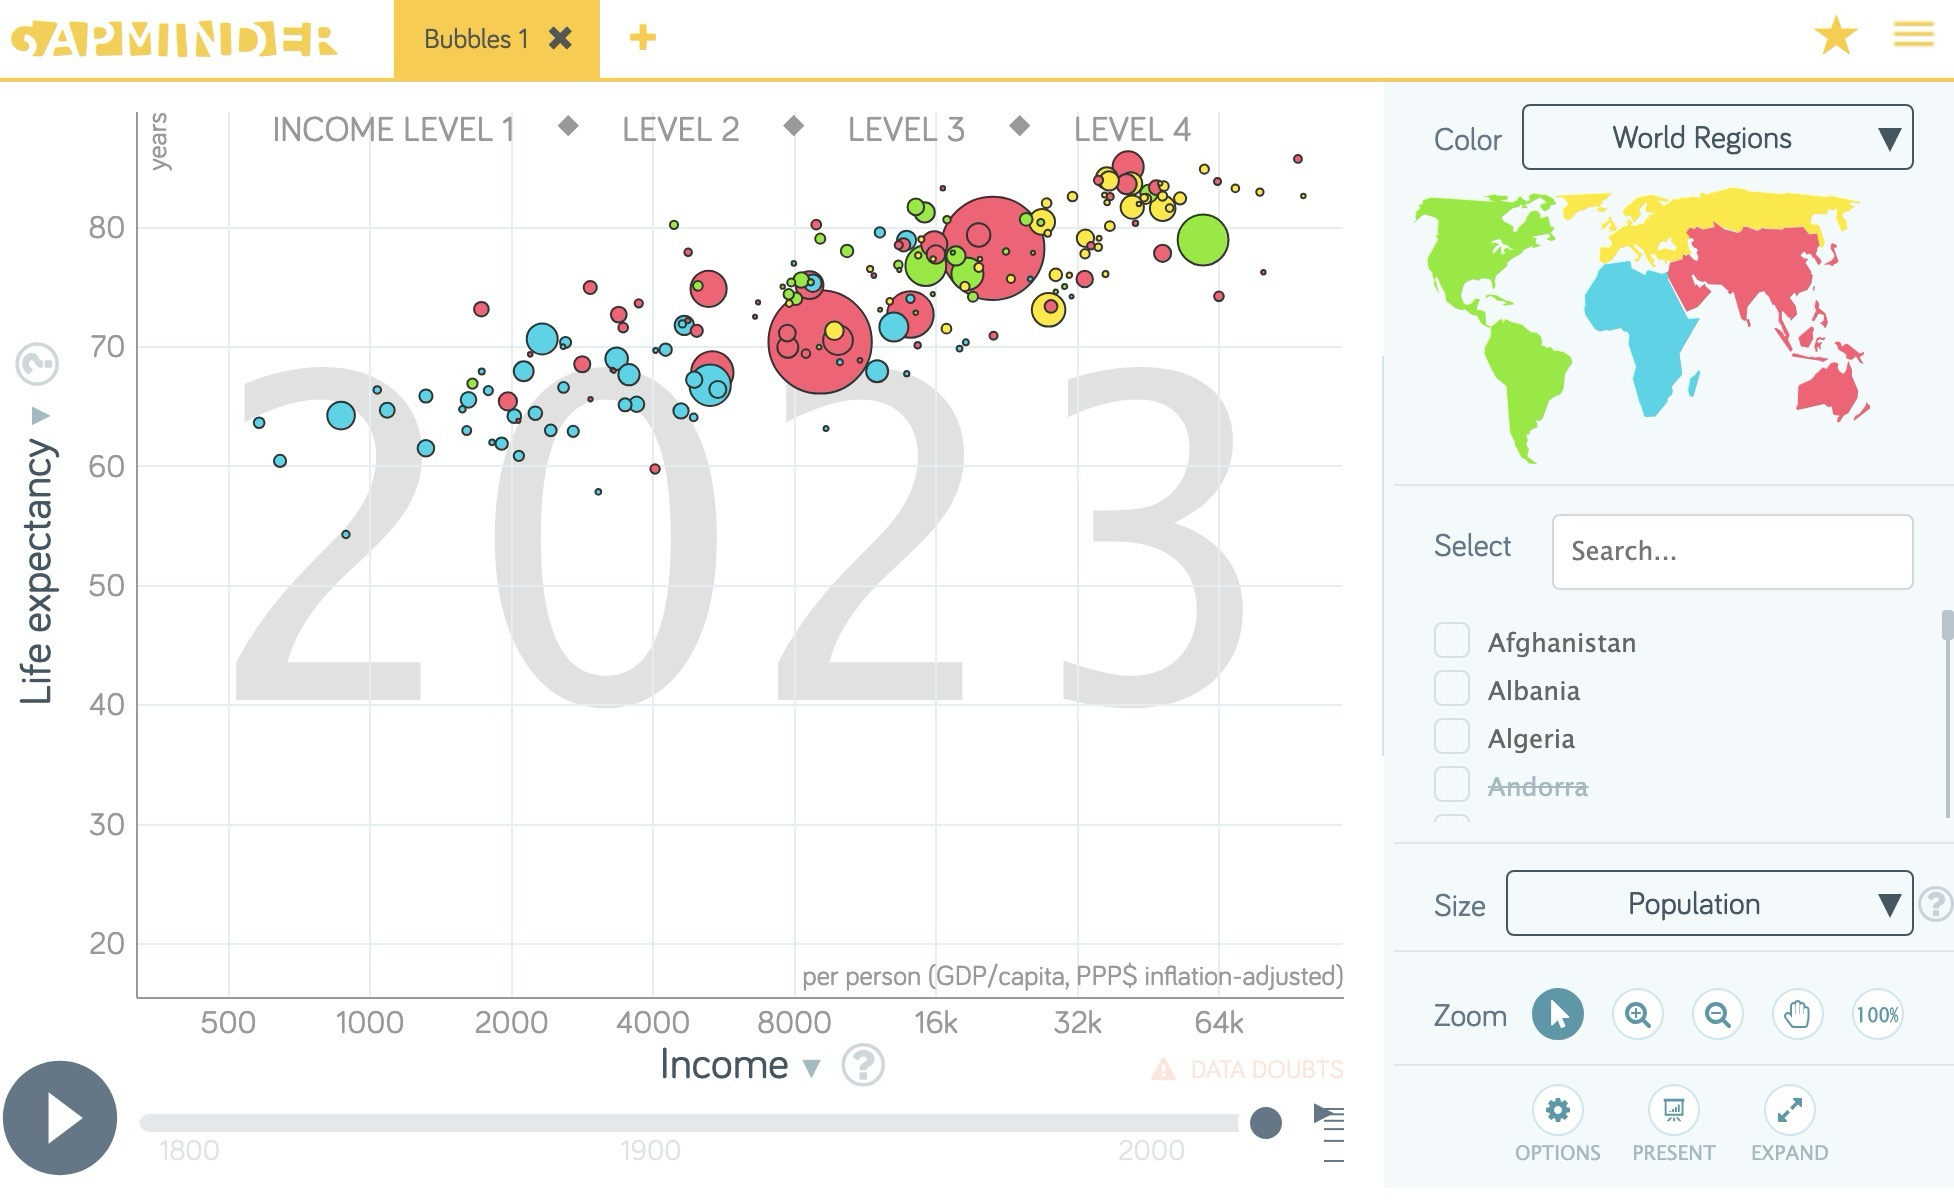This screenshot has width=1954, height=1204.
Task: Reset zoom to 100%
Action: click(x=1877, y=1015)
